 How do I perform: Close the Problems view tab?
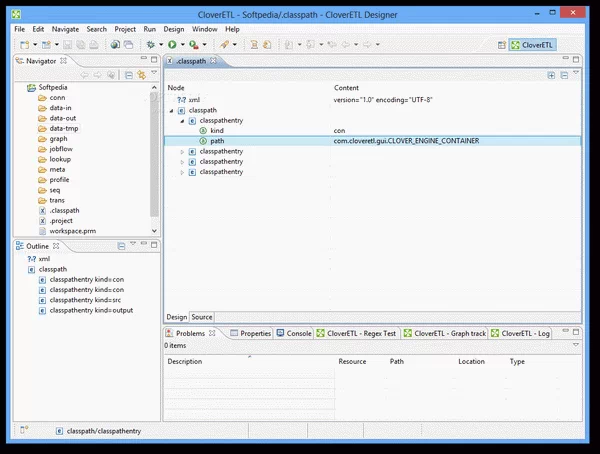(212, 333)
